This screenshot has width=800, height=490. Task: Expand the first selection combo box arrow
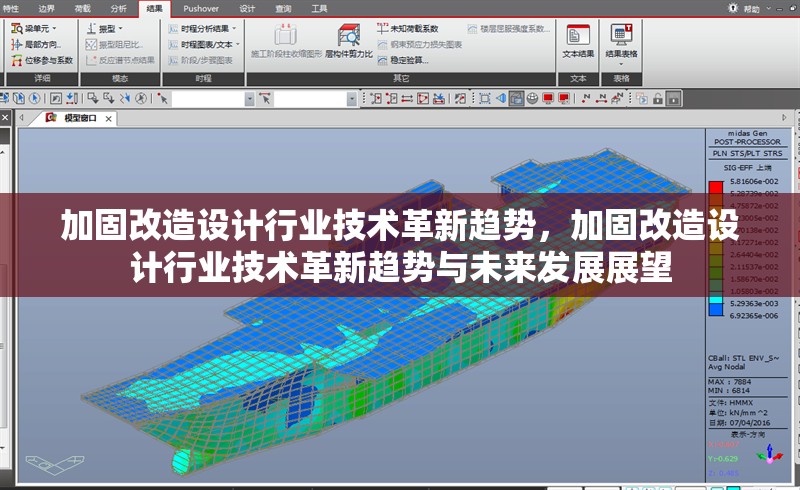pyautogui.click(x=247, y=98)
